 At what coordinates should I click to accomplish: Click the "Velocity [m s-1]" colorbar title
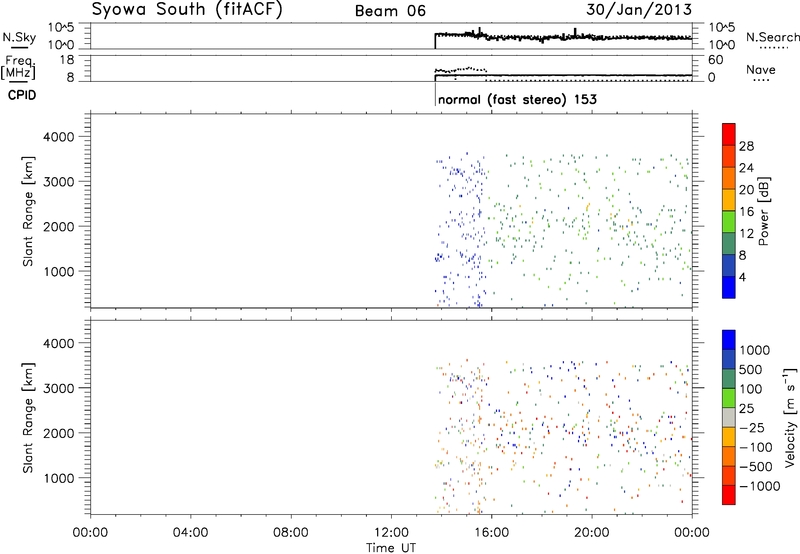(x=790, y=417)
